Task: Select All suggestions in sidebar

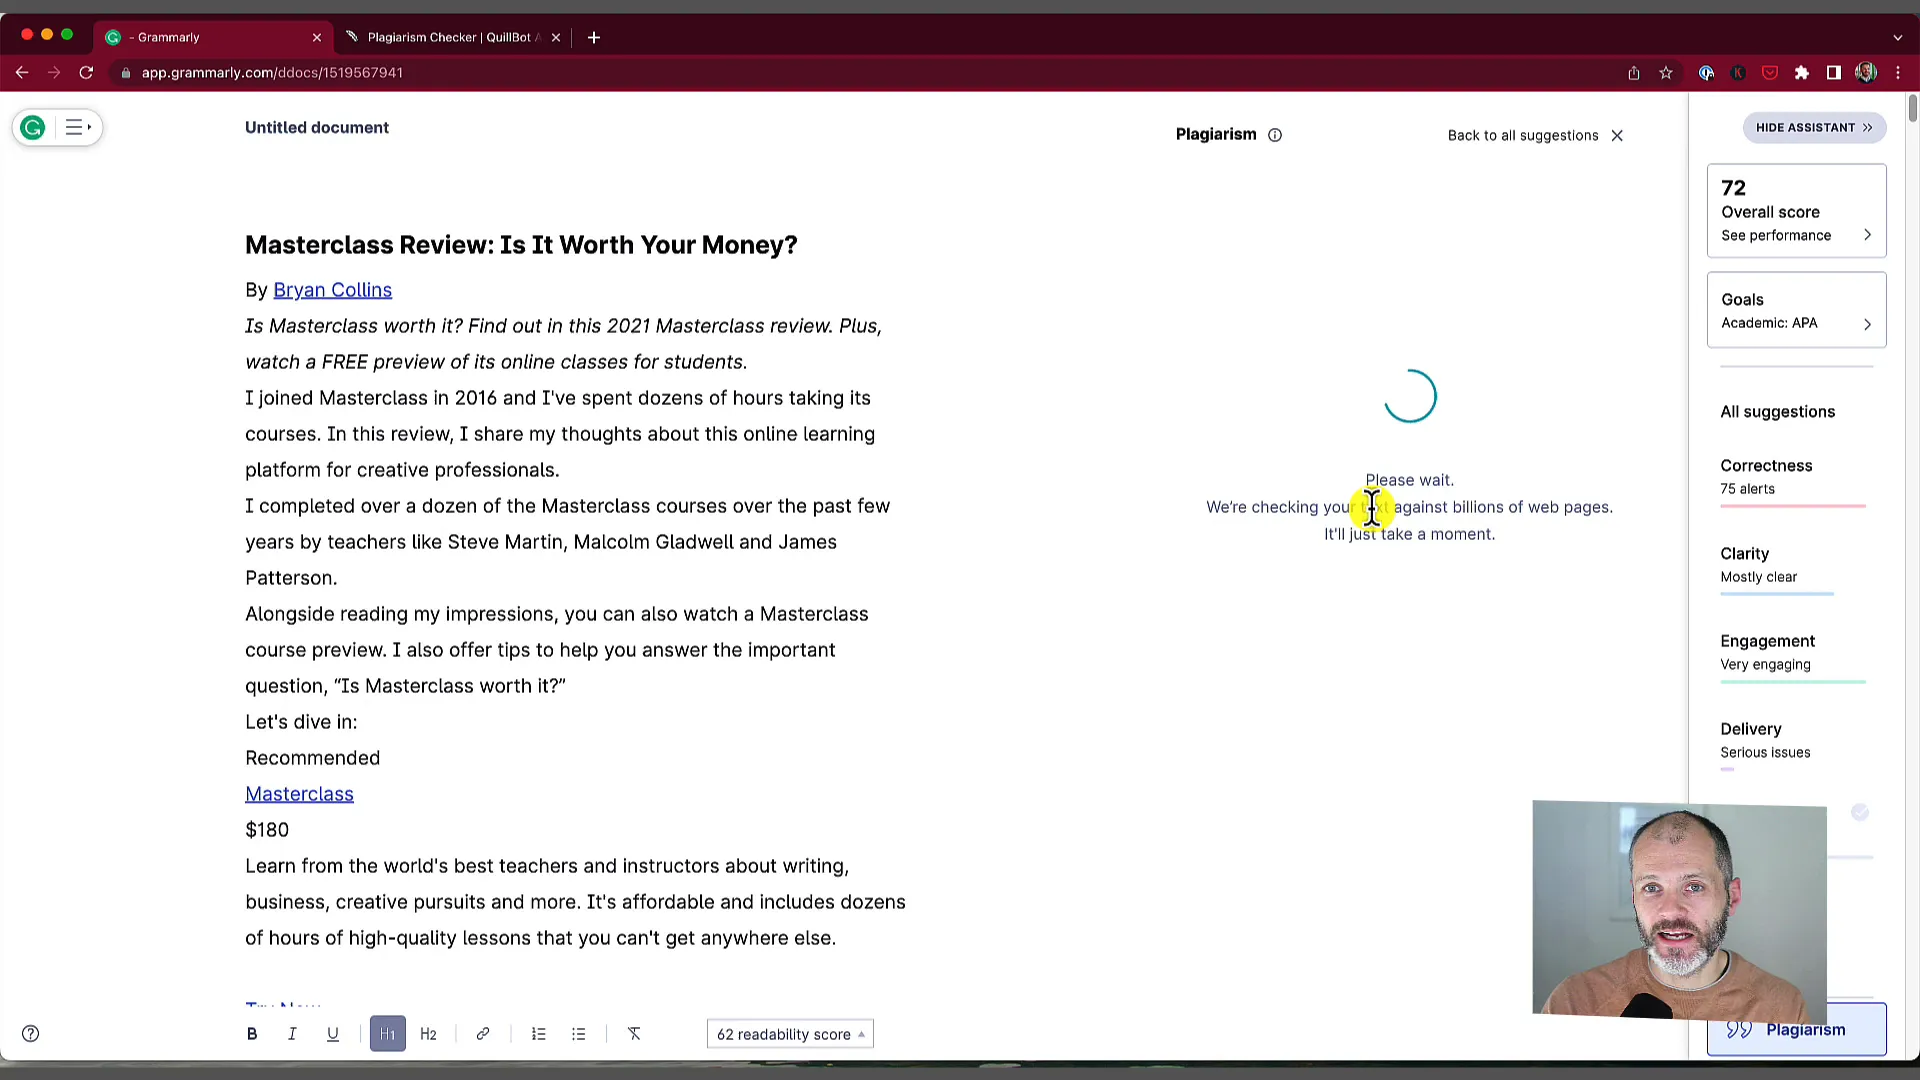Action: click(1777, 412)
